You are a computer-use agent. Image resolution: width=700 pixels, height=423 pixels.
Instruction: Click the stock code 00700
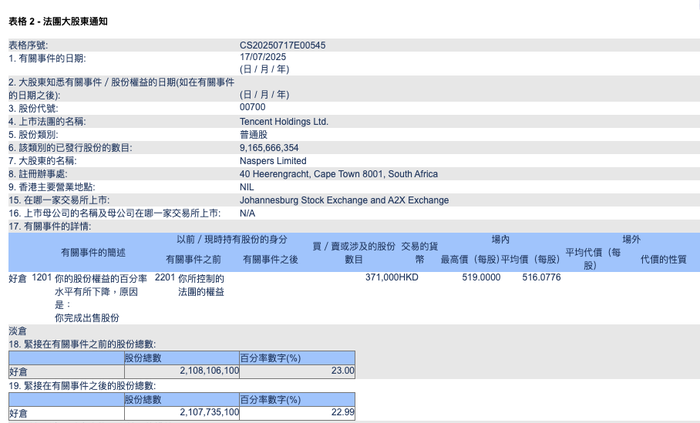click(x=252, y=107)
